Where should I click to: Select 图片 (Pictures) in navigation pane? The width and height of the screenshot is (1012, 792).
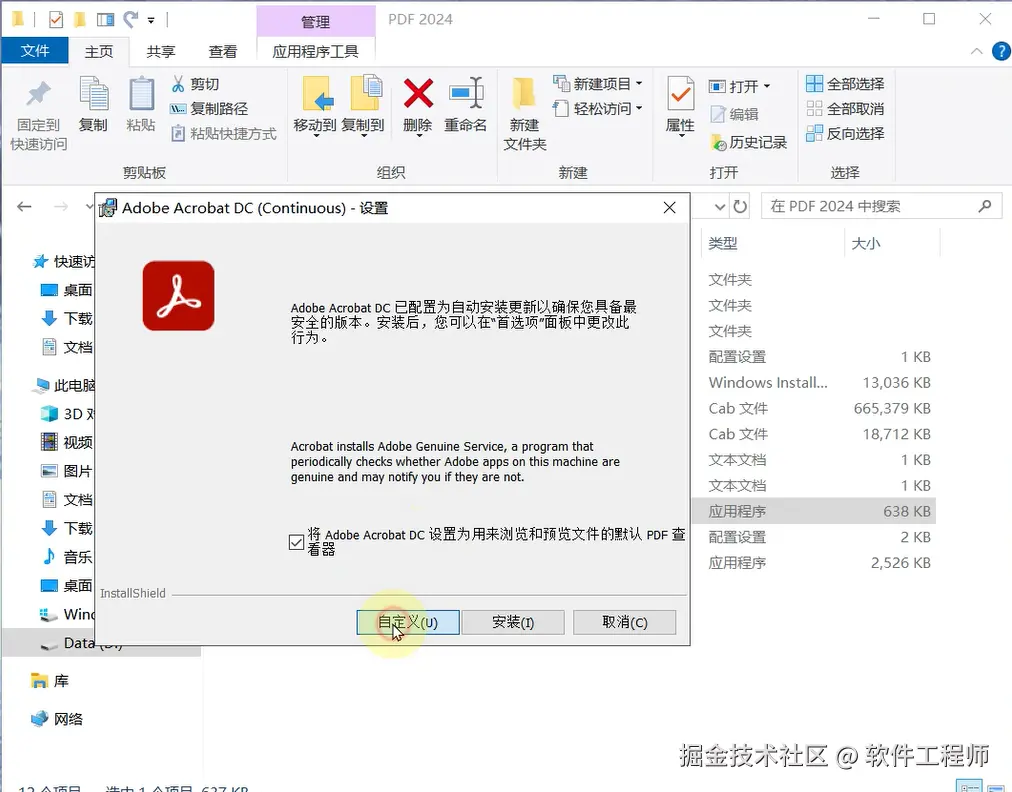[67, 471]
